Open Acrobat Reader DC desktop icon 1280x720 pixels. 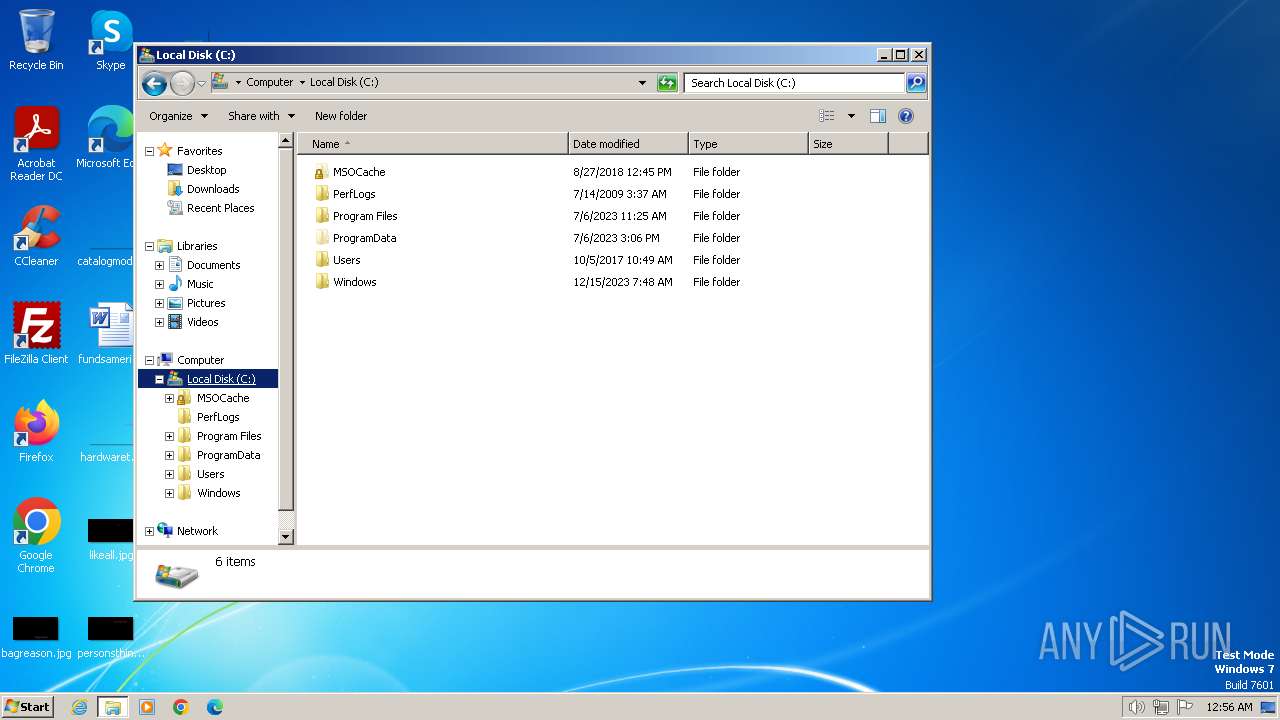click(x=36, y=144)
